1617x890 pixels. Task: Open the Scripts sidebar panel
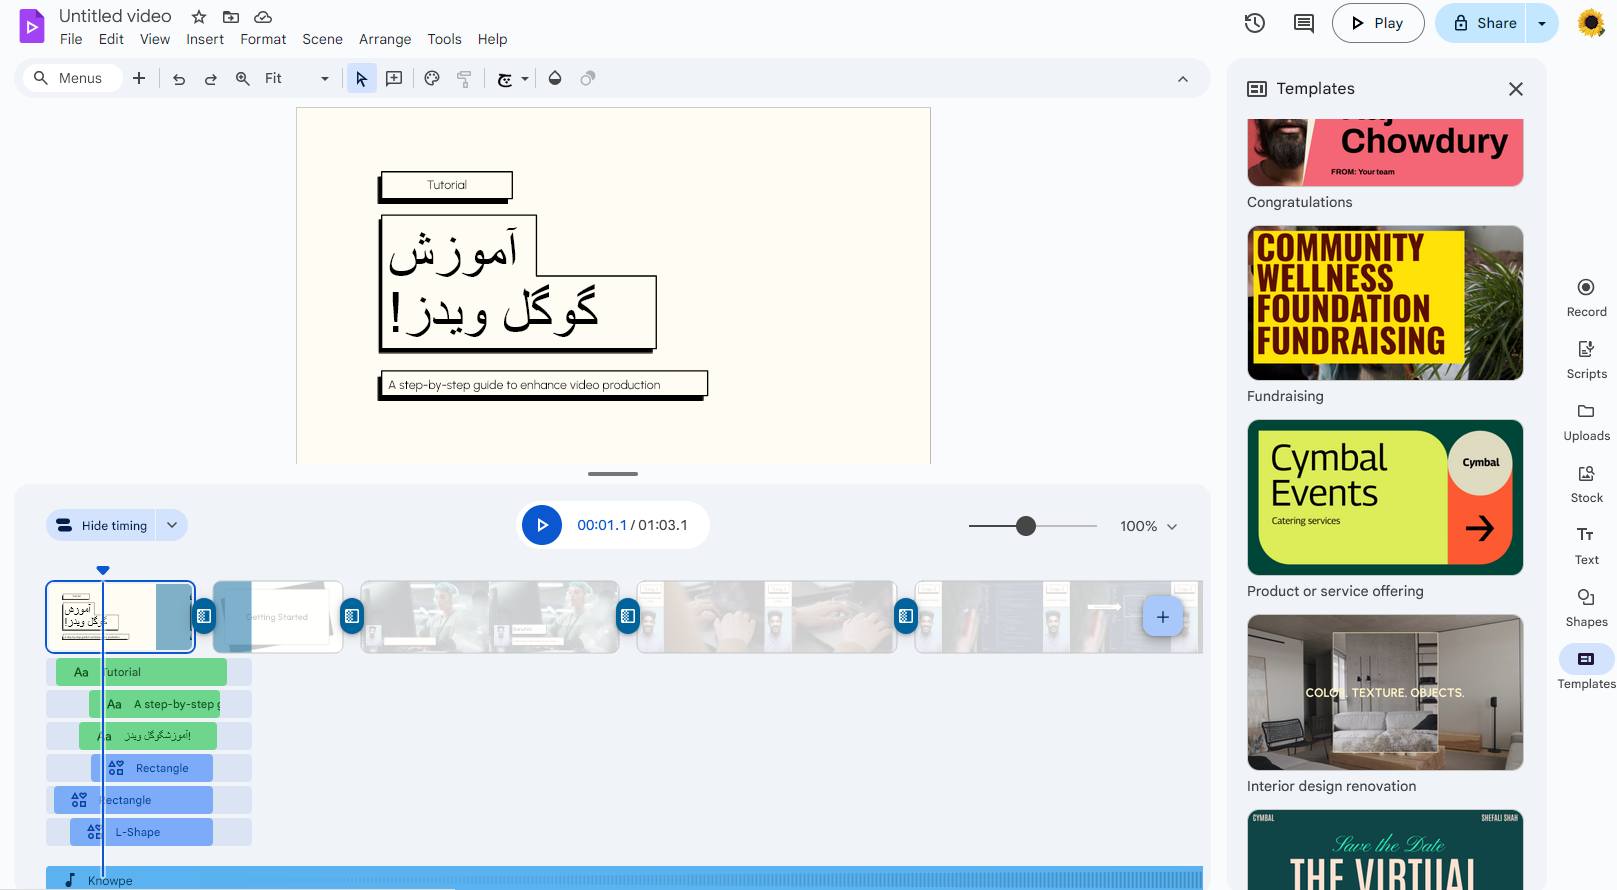(x=1586, y=360)
